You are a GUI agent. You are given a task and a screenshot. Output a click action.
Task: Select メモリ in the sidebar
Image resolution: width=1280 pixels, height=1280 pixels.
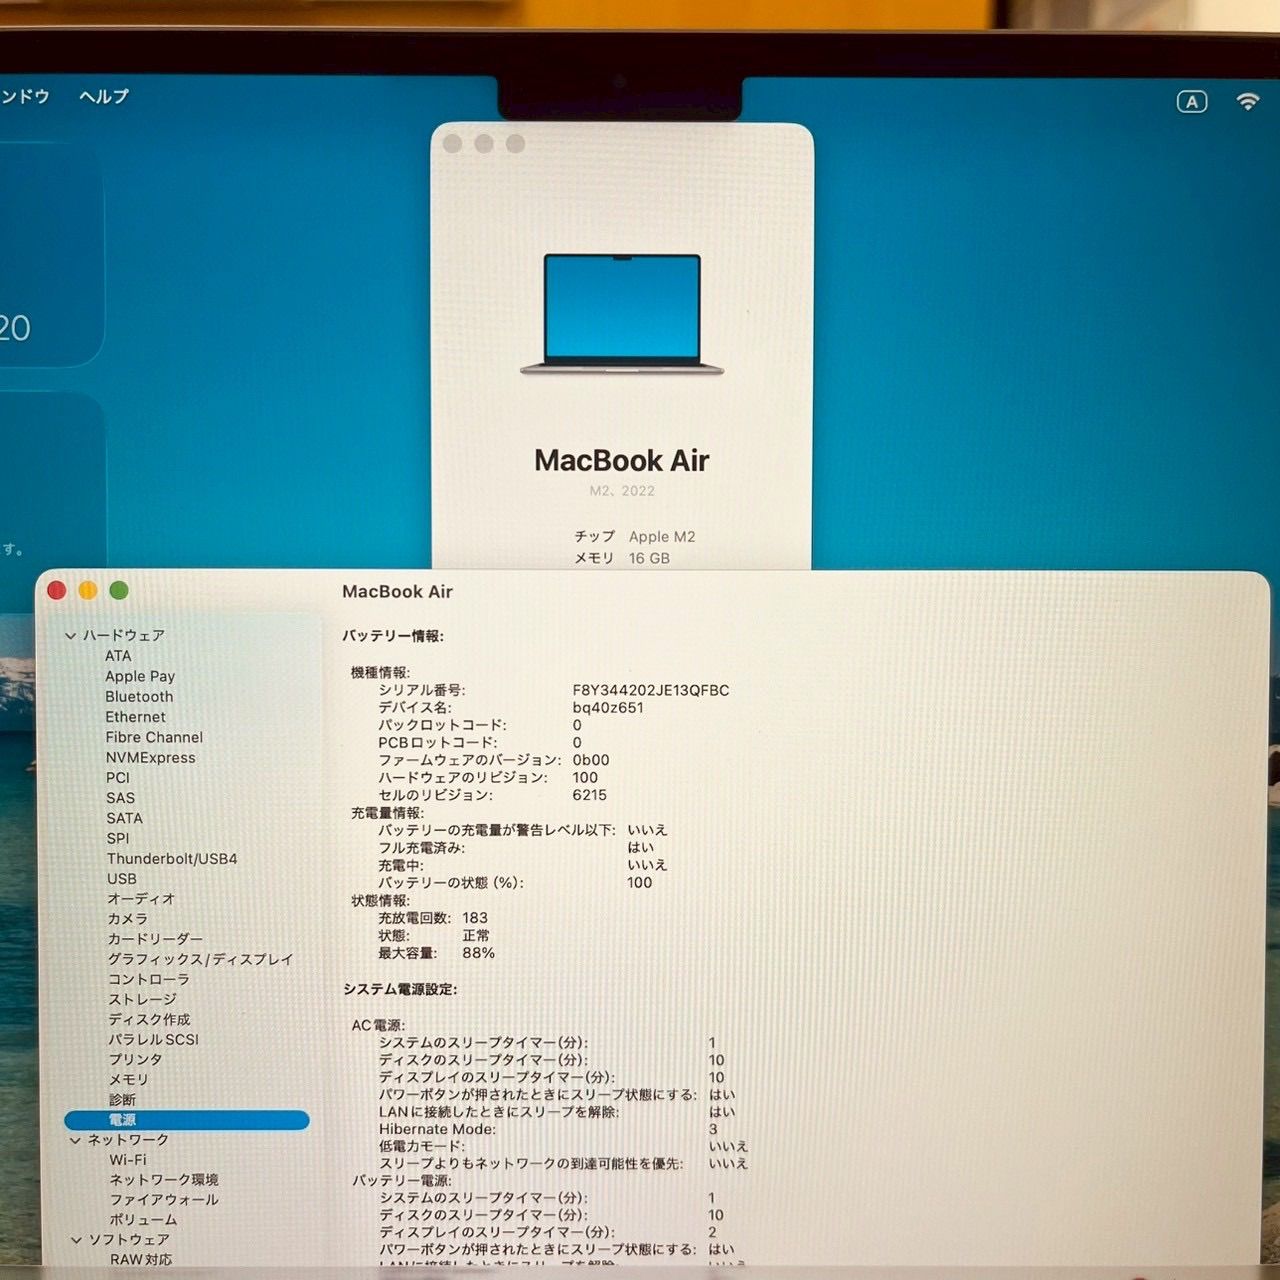tap(128, 1079)
